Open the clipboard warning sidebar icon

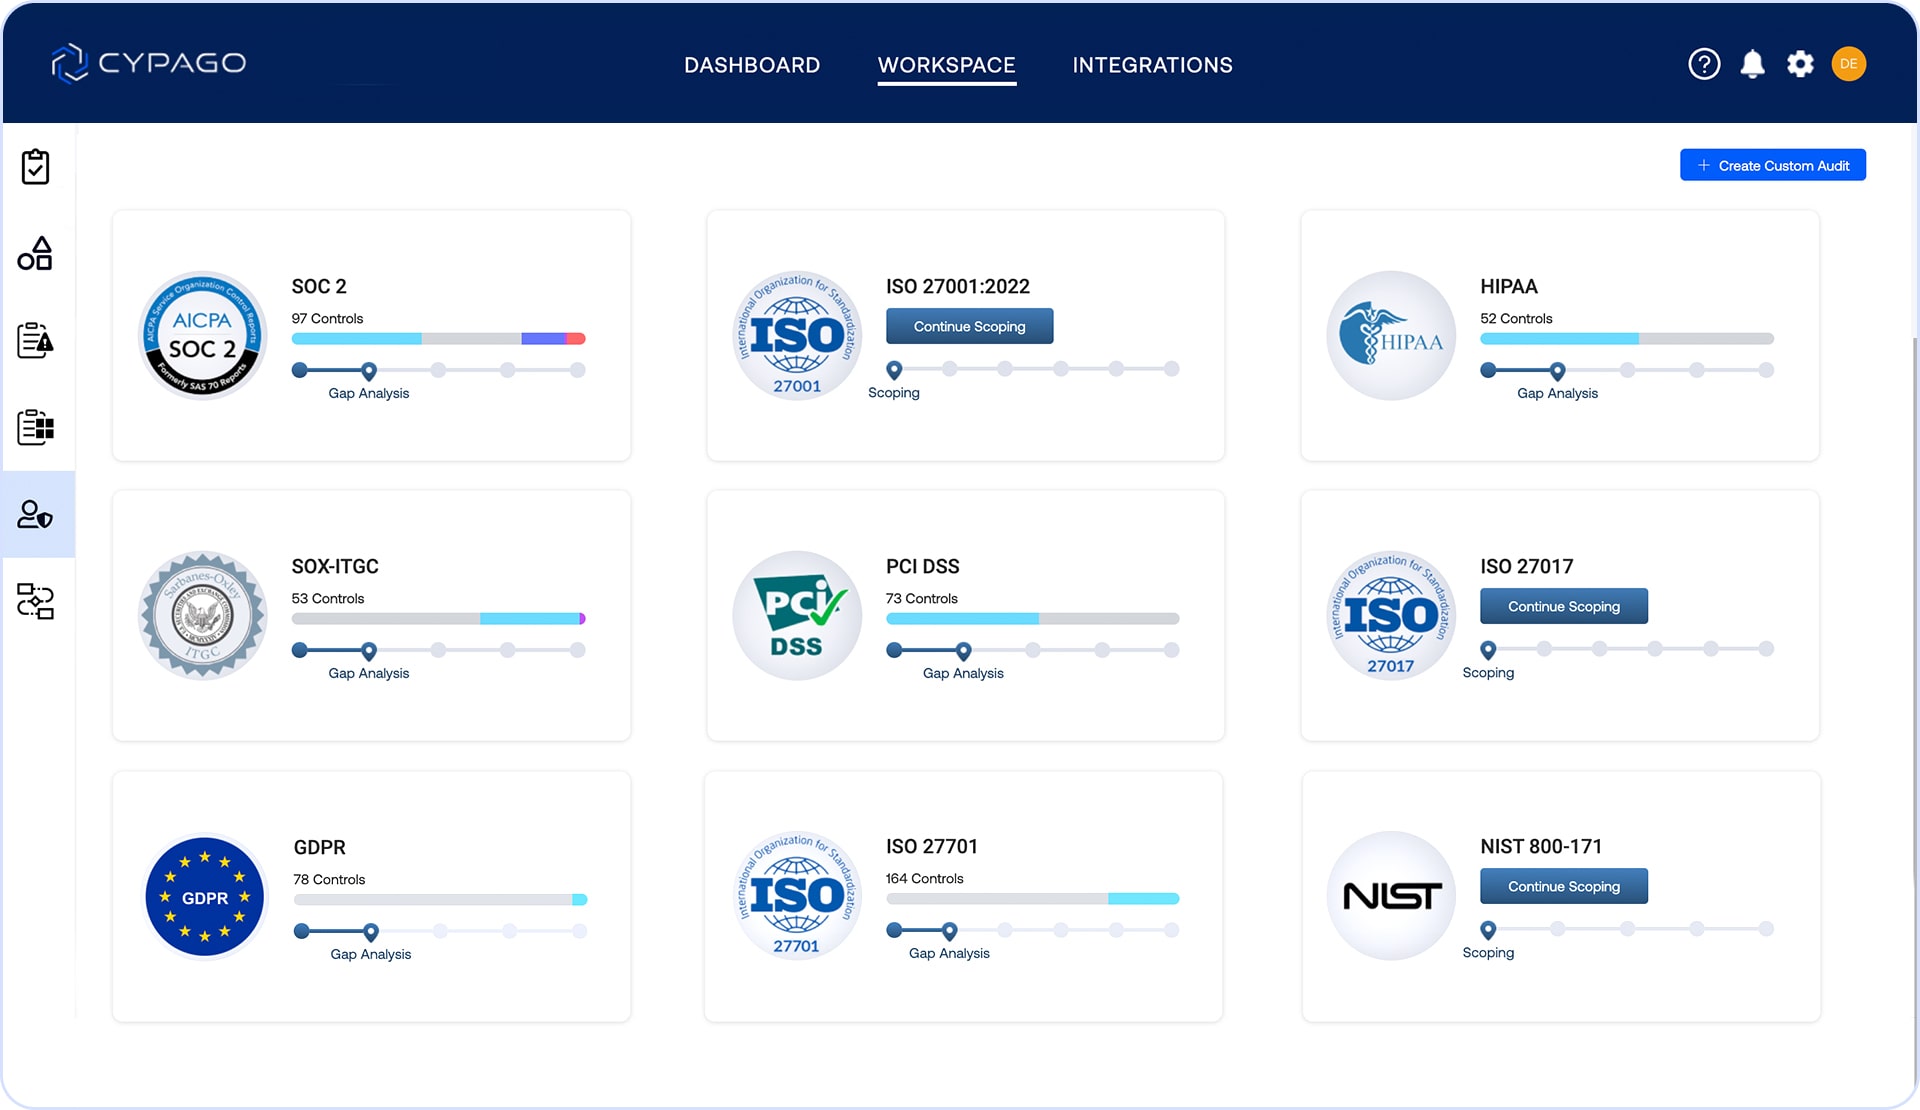36,340
